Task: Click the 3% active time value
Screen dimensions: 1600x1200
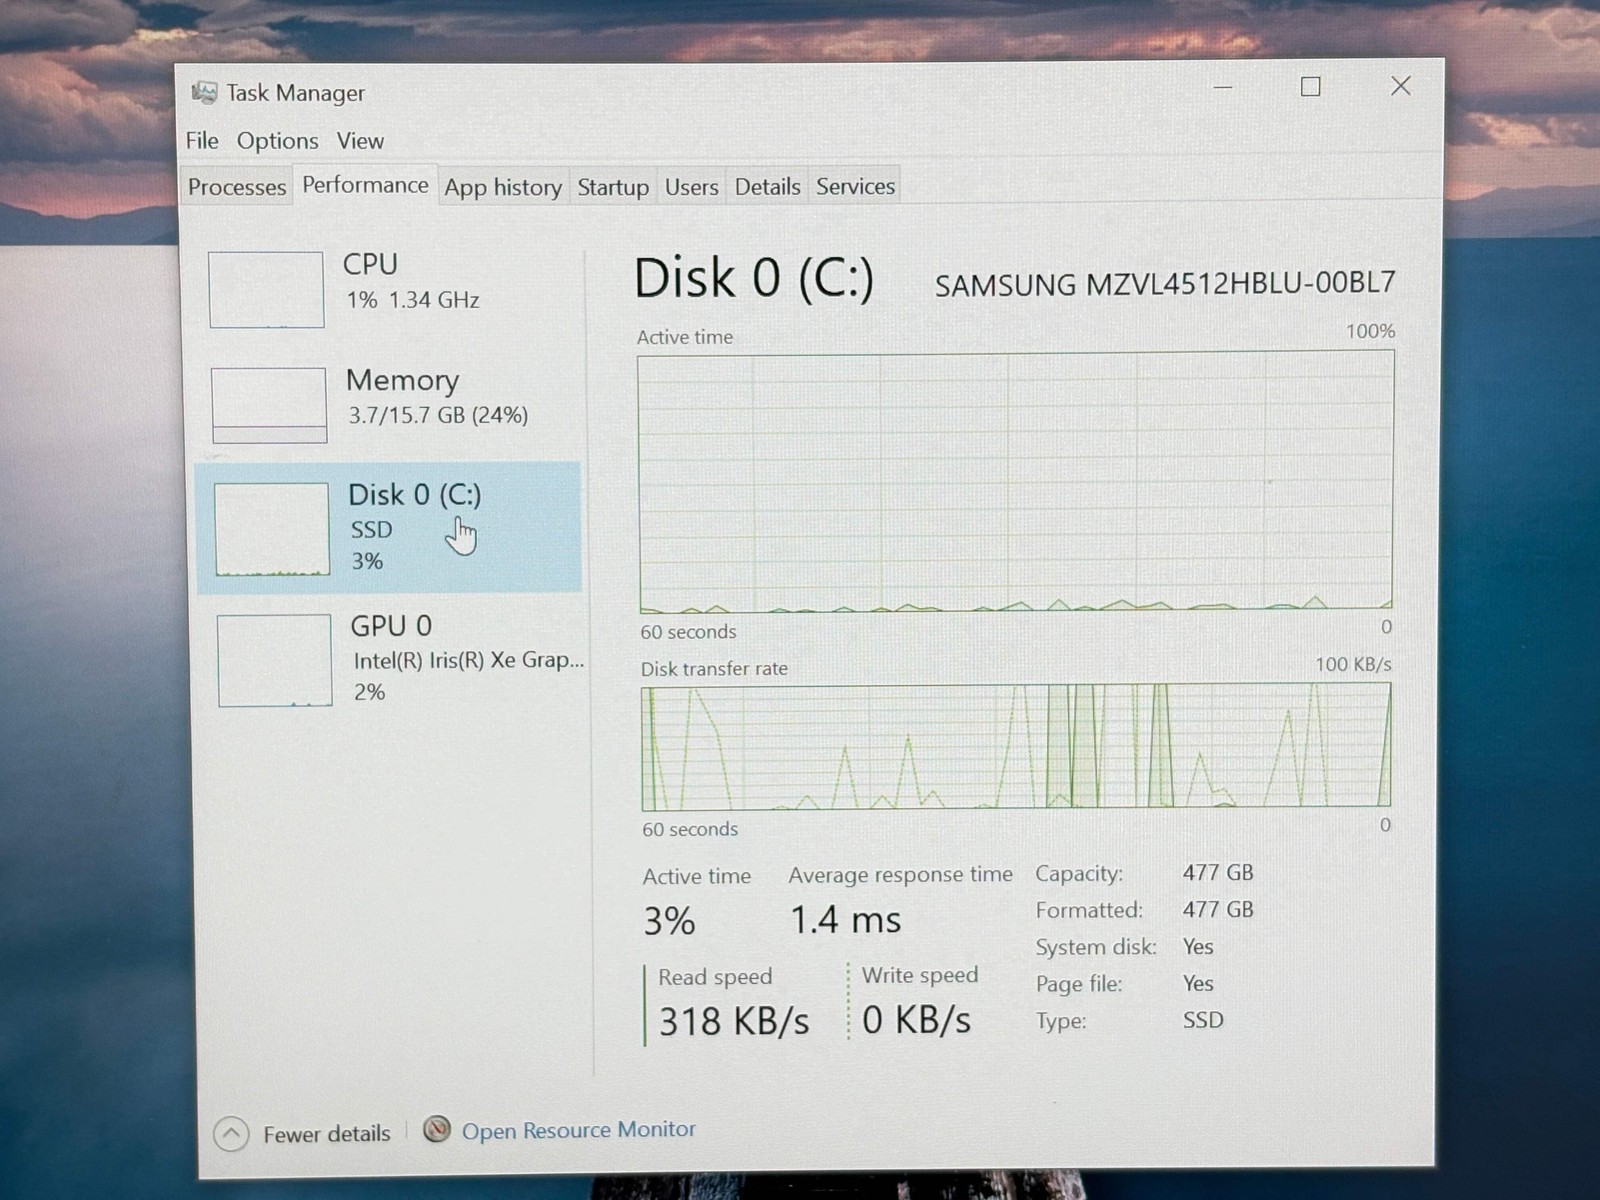Action: (669, 921)
